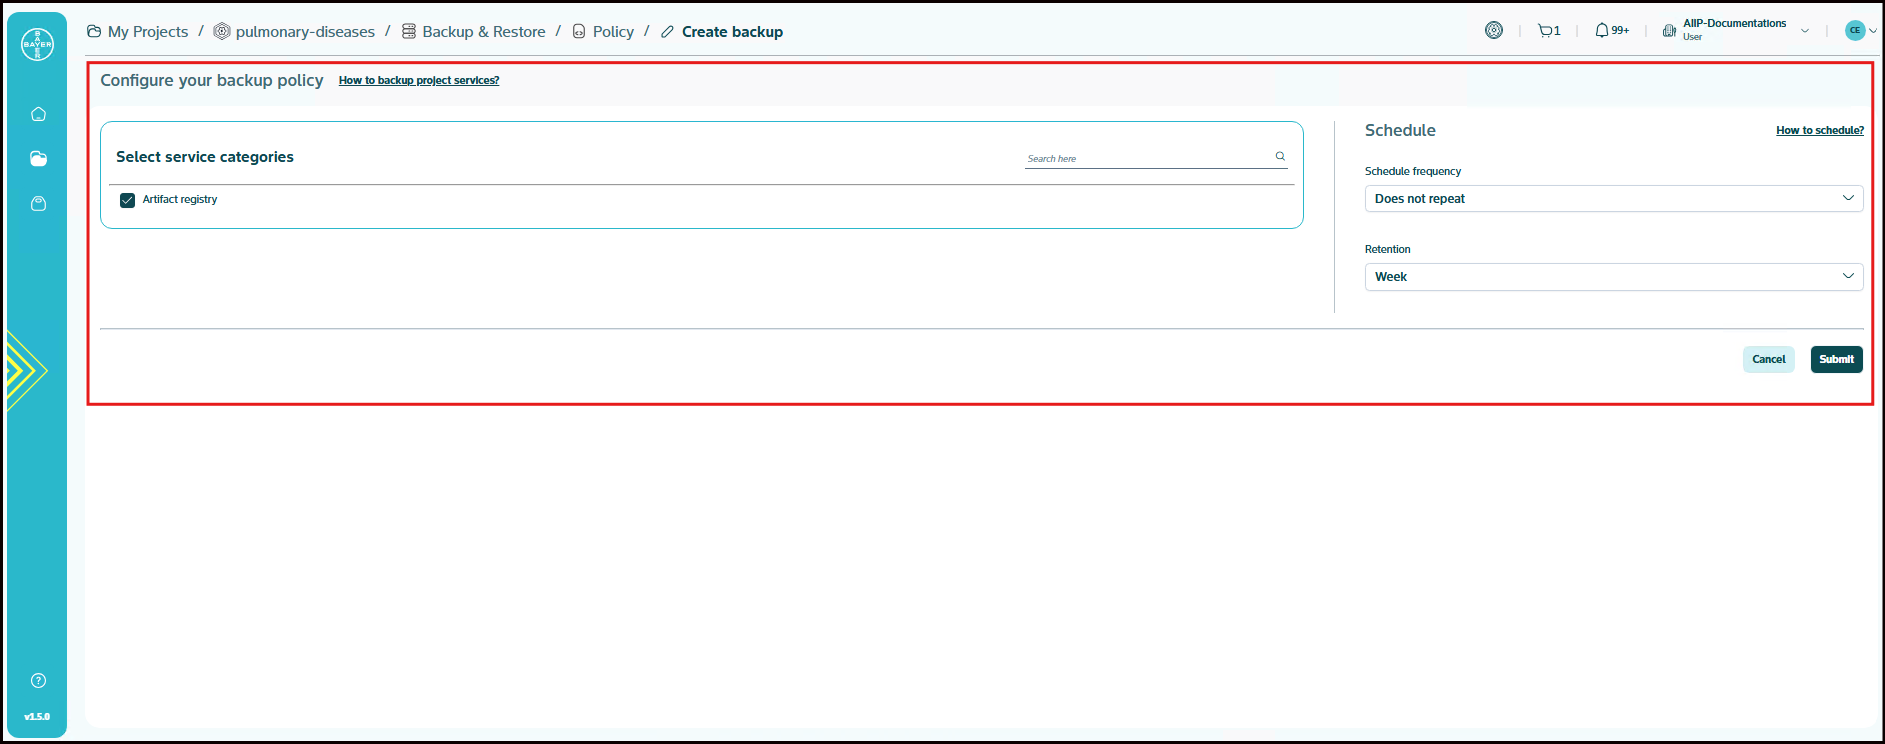This screenshot has width=1885, height=744.
Task: Click the circular emblem icon beside the cart
Action: [1493, 30]
